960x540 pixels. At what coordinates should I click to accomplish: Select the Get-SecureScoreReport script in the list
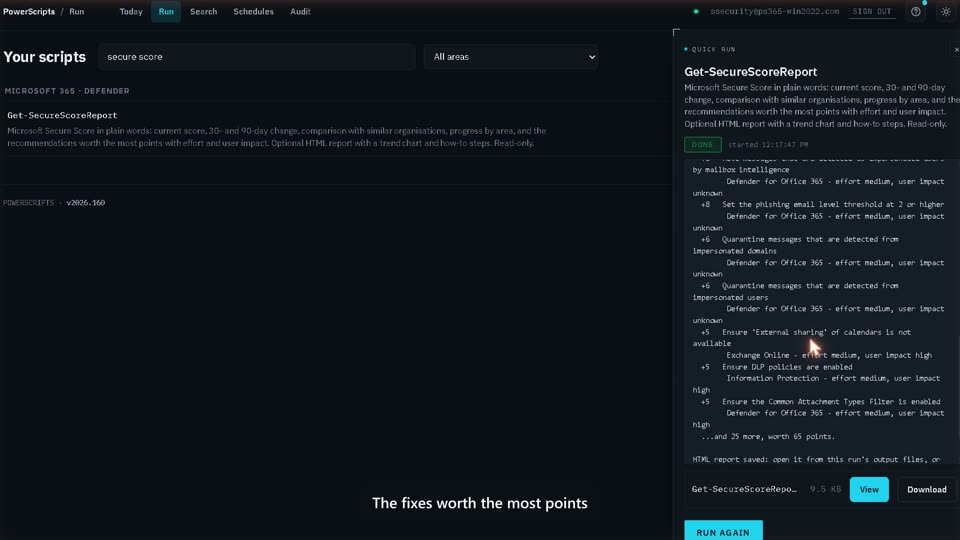click(337, 129)
